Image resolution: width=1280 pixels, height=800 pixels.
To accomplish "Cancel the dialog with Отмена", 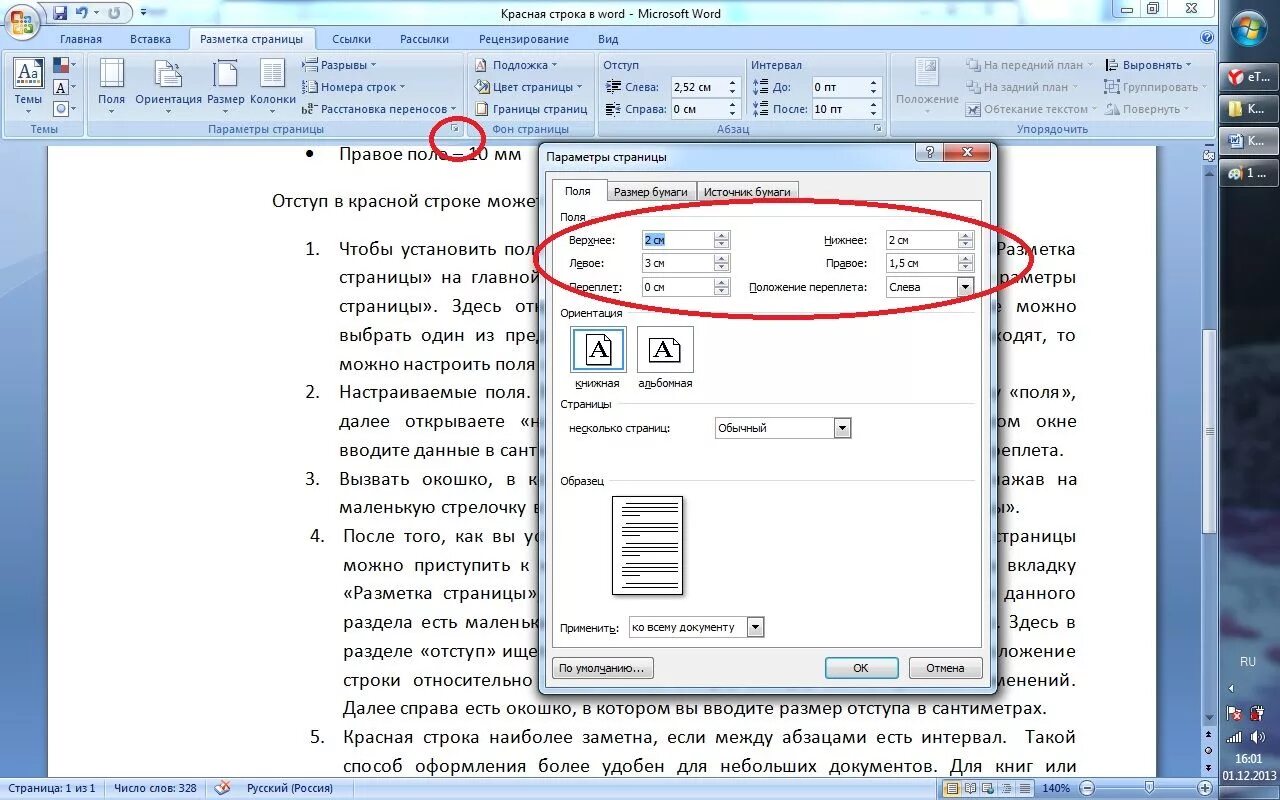I will [x=945, y=668].
